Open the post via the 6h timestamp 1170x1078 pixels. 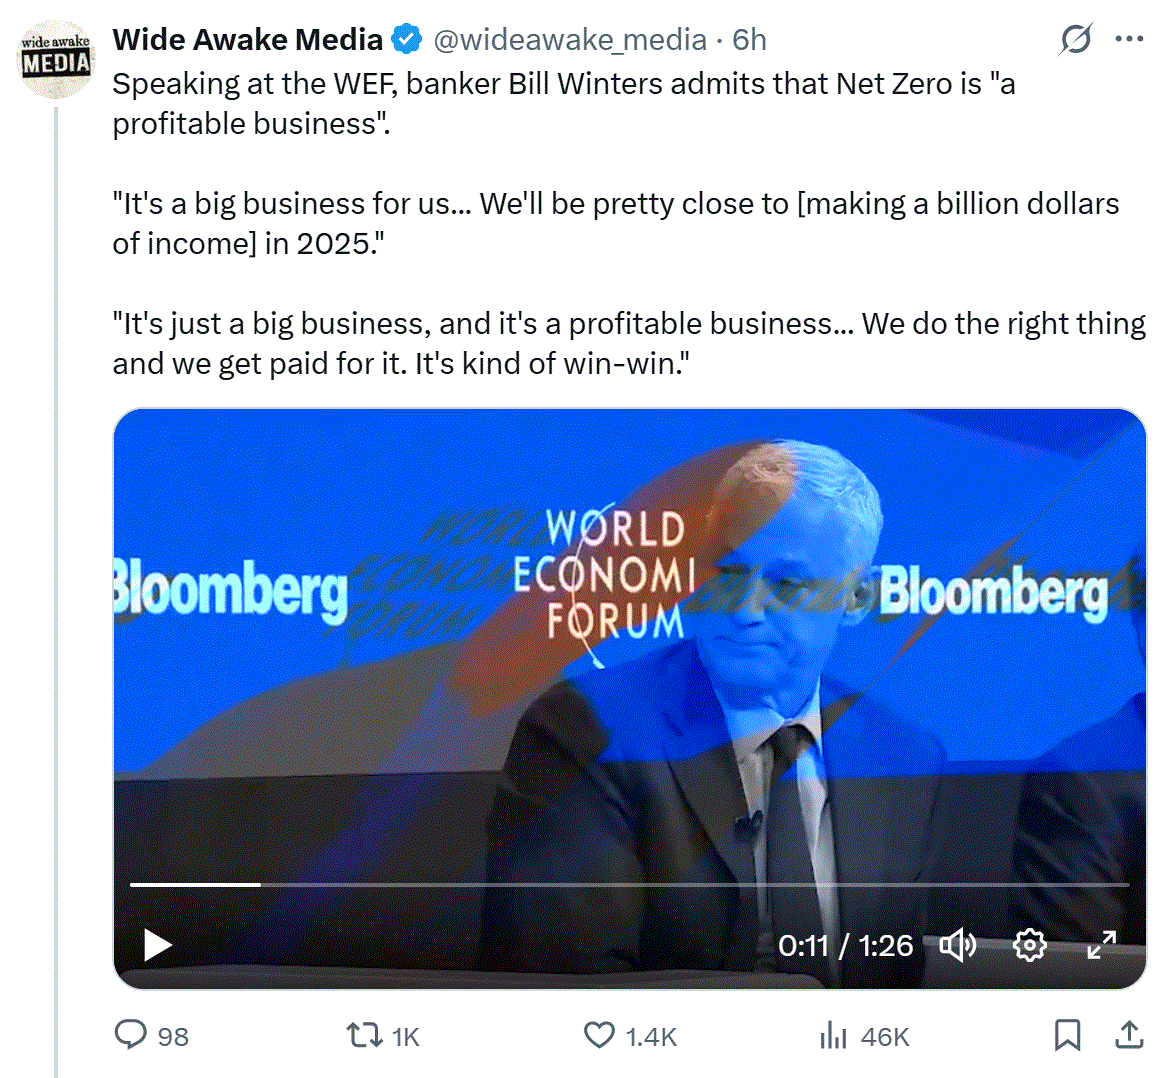[x=750, y=40]
